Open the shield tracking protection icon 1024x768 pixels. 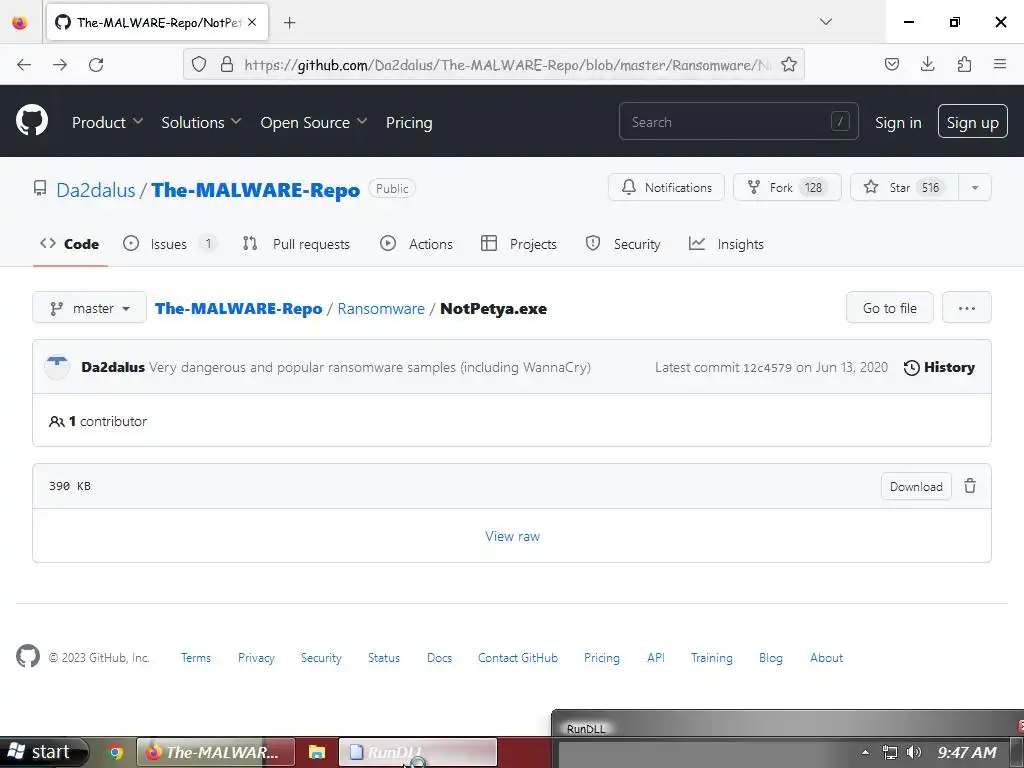[x=199, y=64]
